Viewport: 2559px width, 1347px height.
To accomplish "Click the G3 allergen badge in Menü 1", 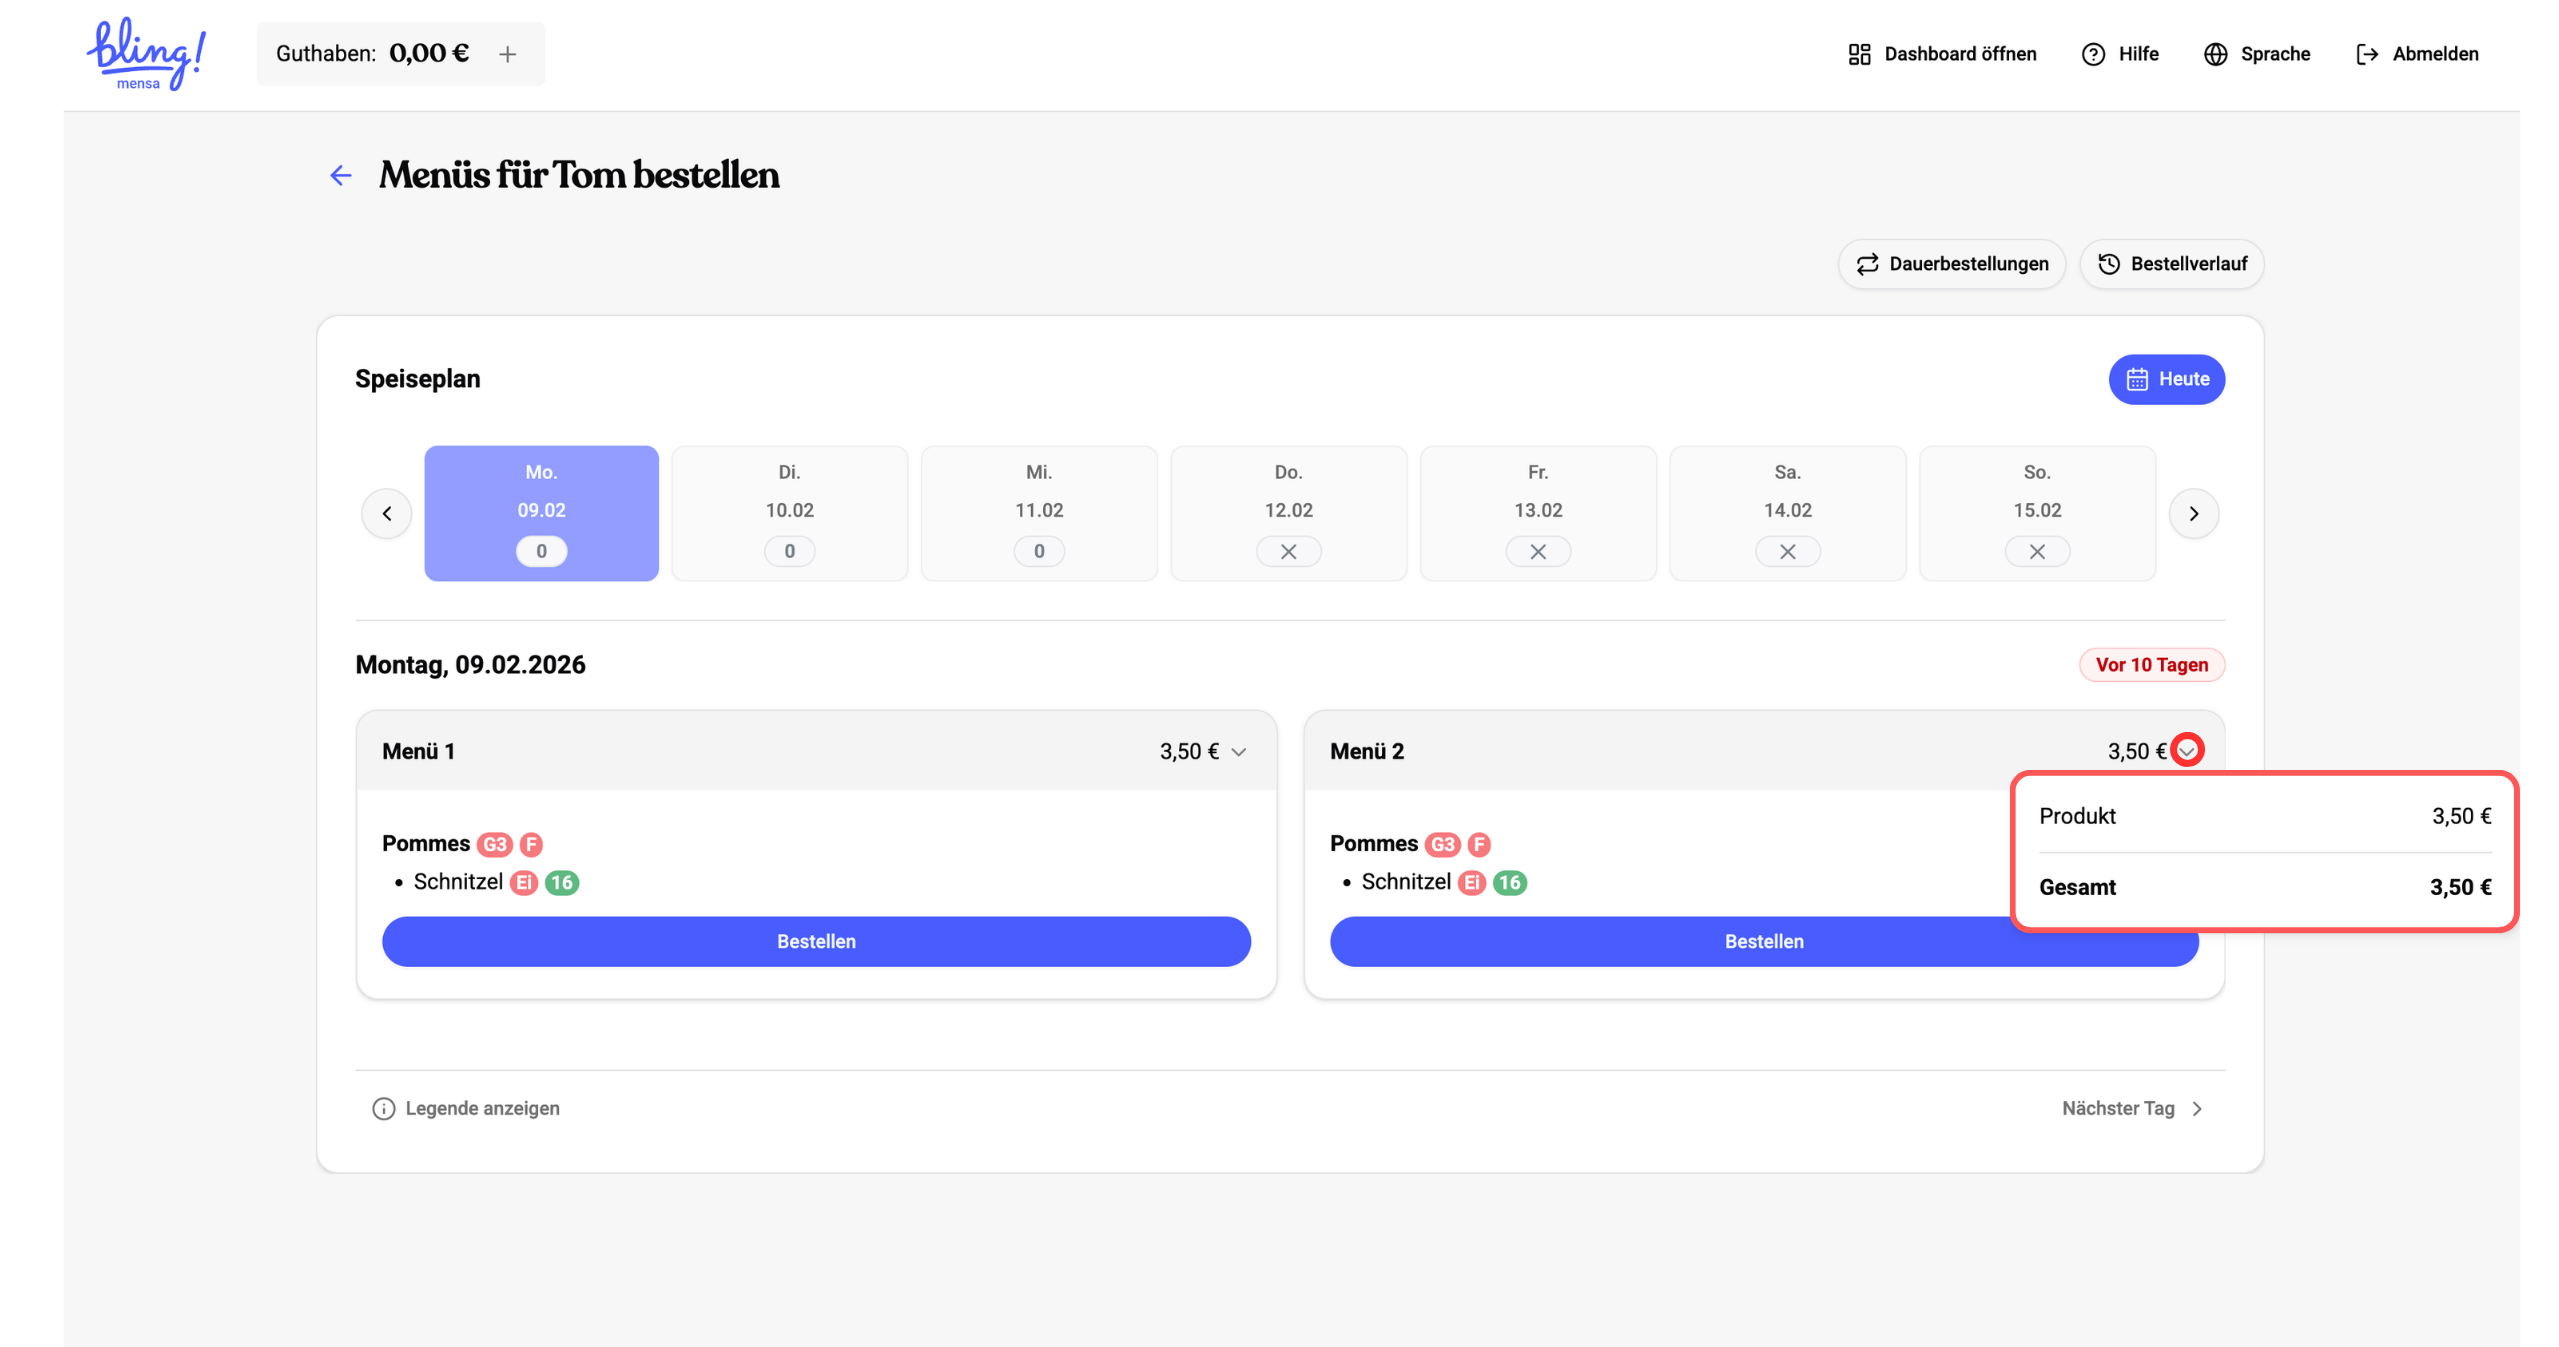I will 494,844.
